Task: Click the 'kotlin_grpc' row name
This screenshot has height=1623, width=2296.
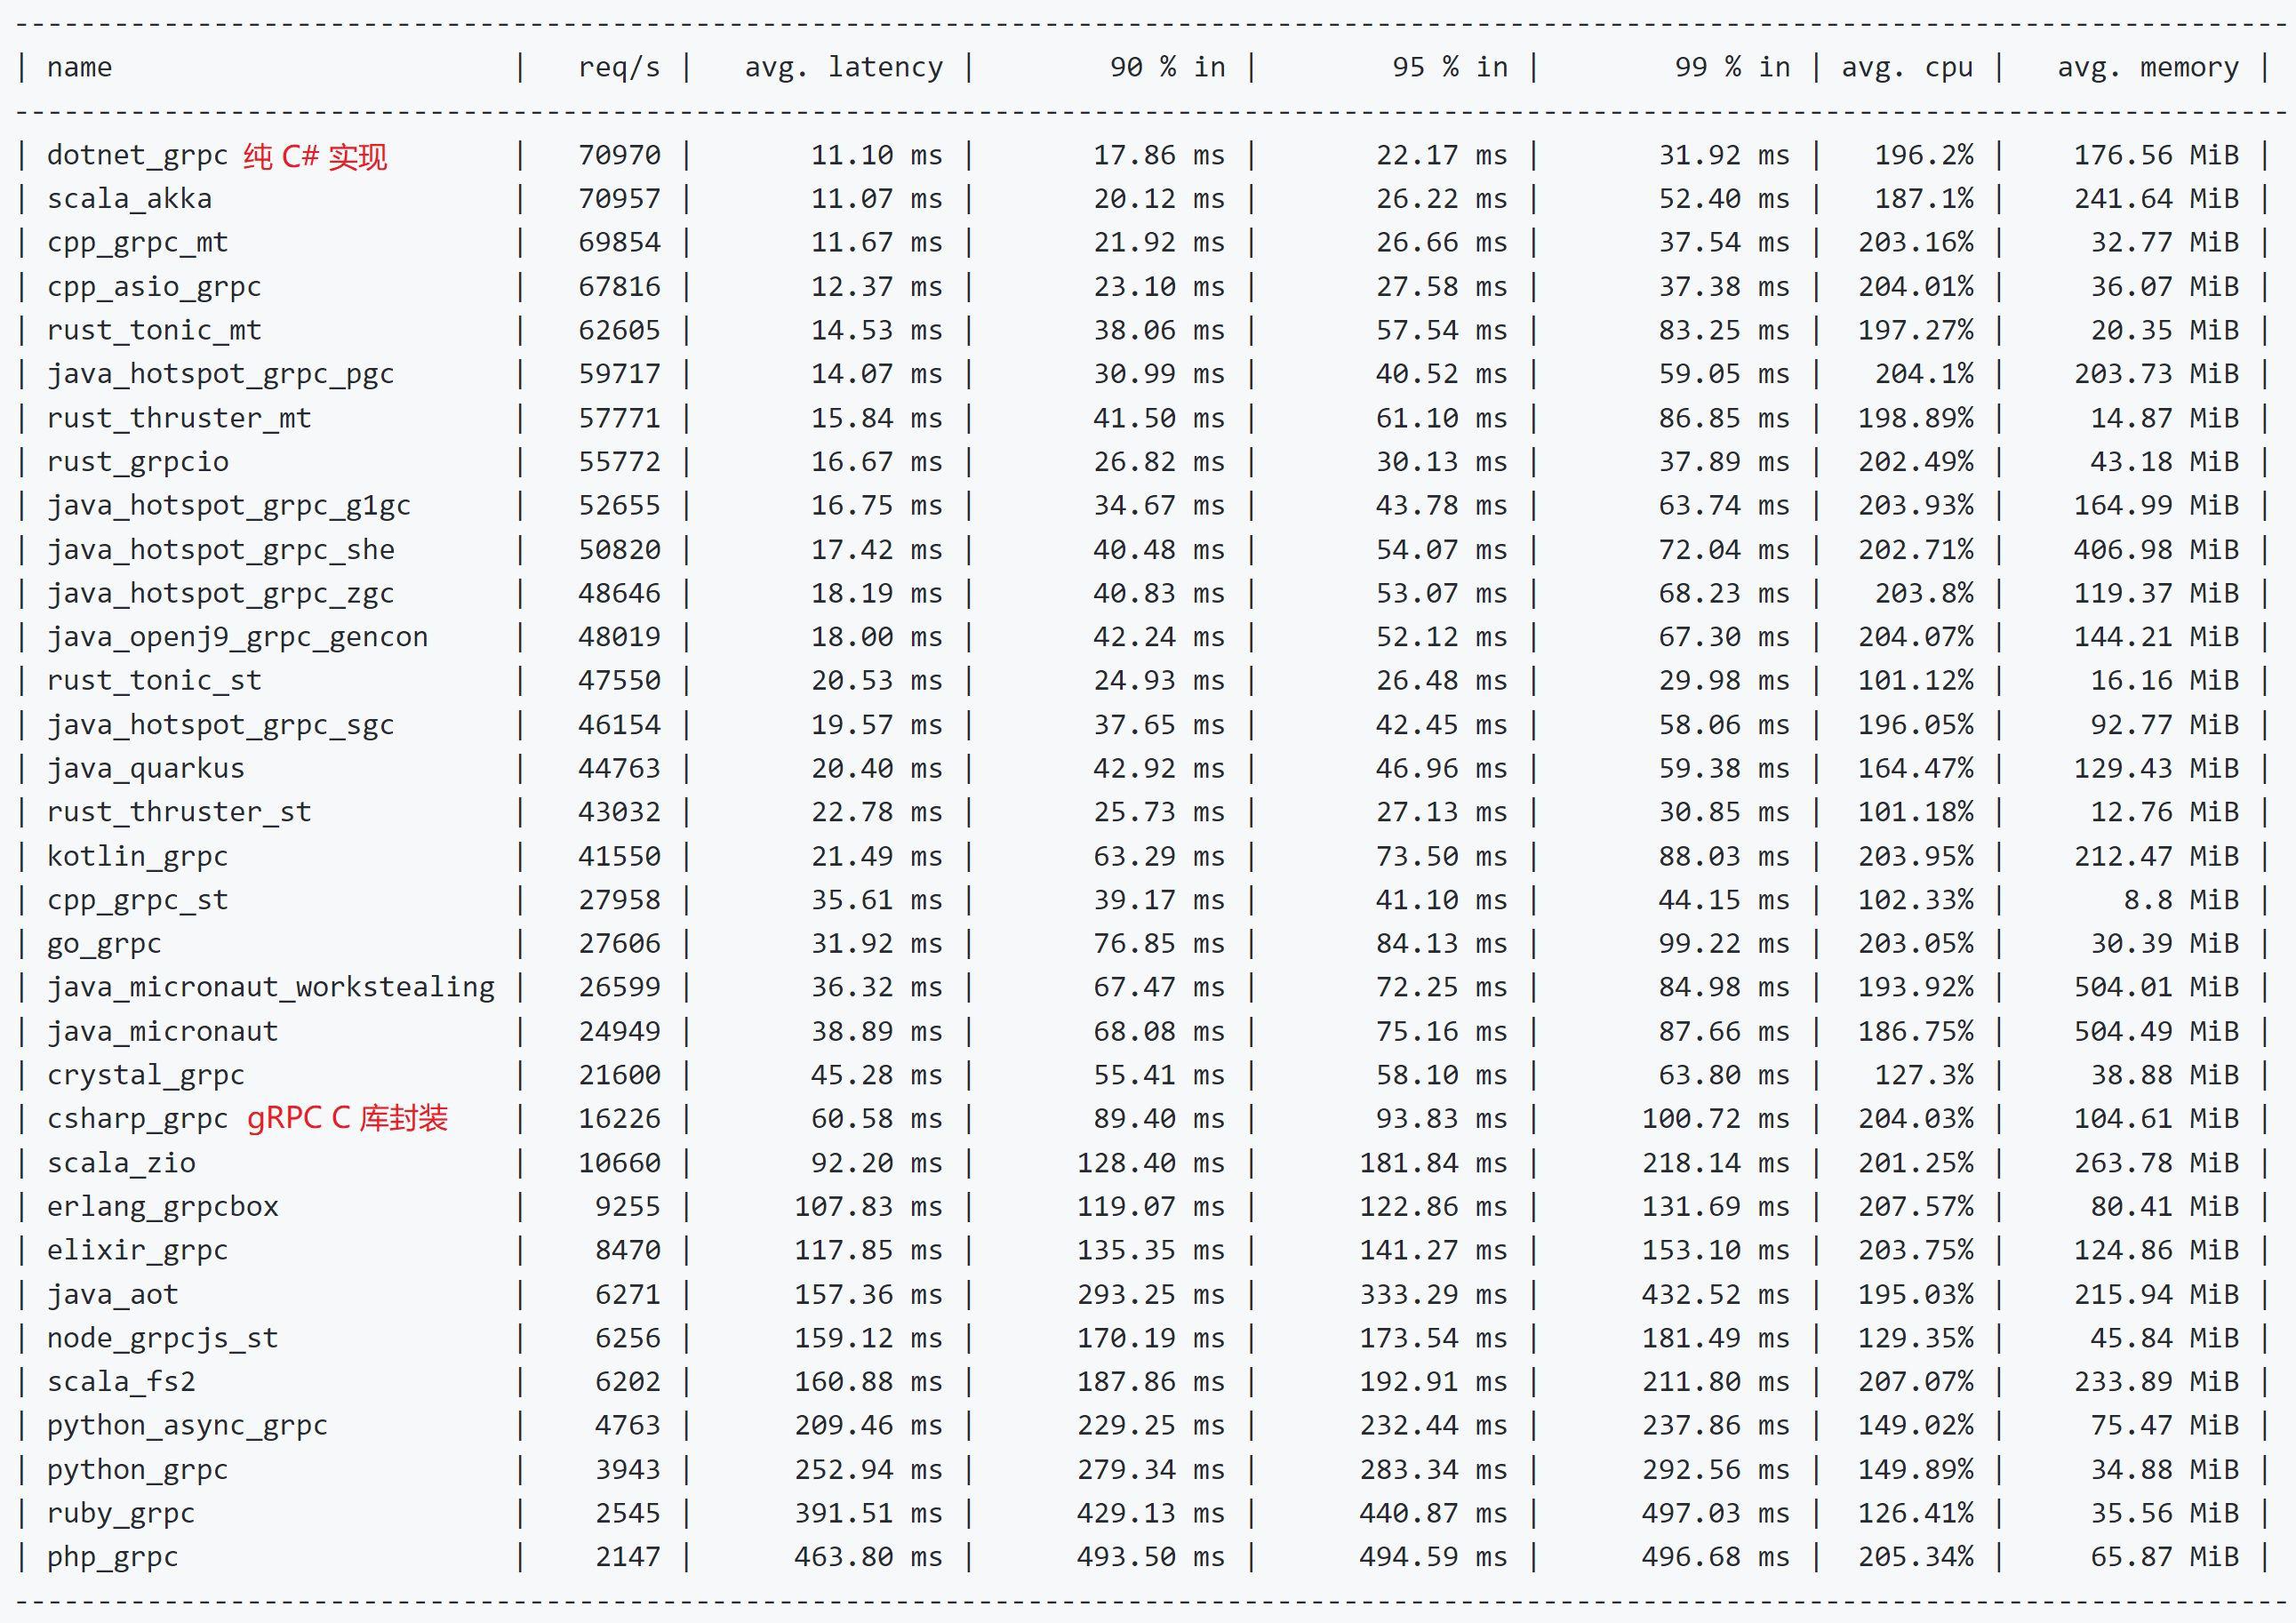Action: coord(137,857)
